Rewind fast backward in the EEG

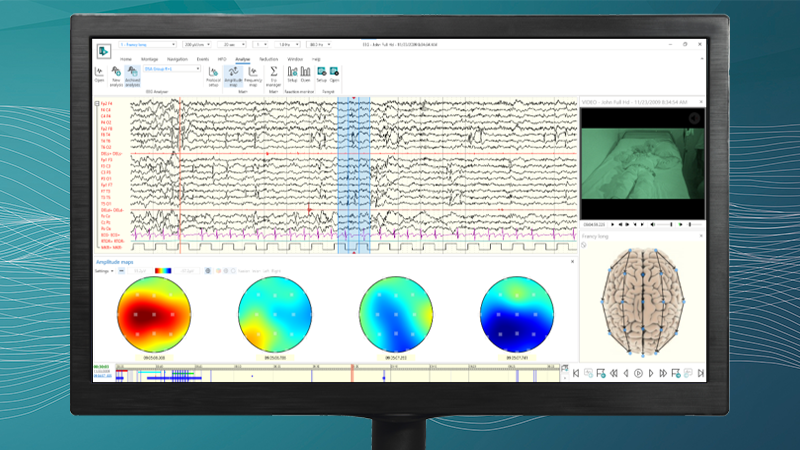[x=613, y=373]
